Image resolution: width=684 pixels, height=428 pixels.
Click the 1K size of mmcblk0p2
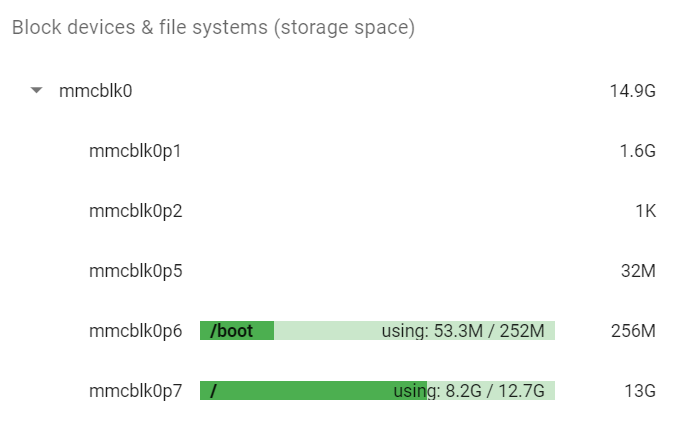[x=646, y=211]
